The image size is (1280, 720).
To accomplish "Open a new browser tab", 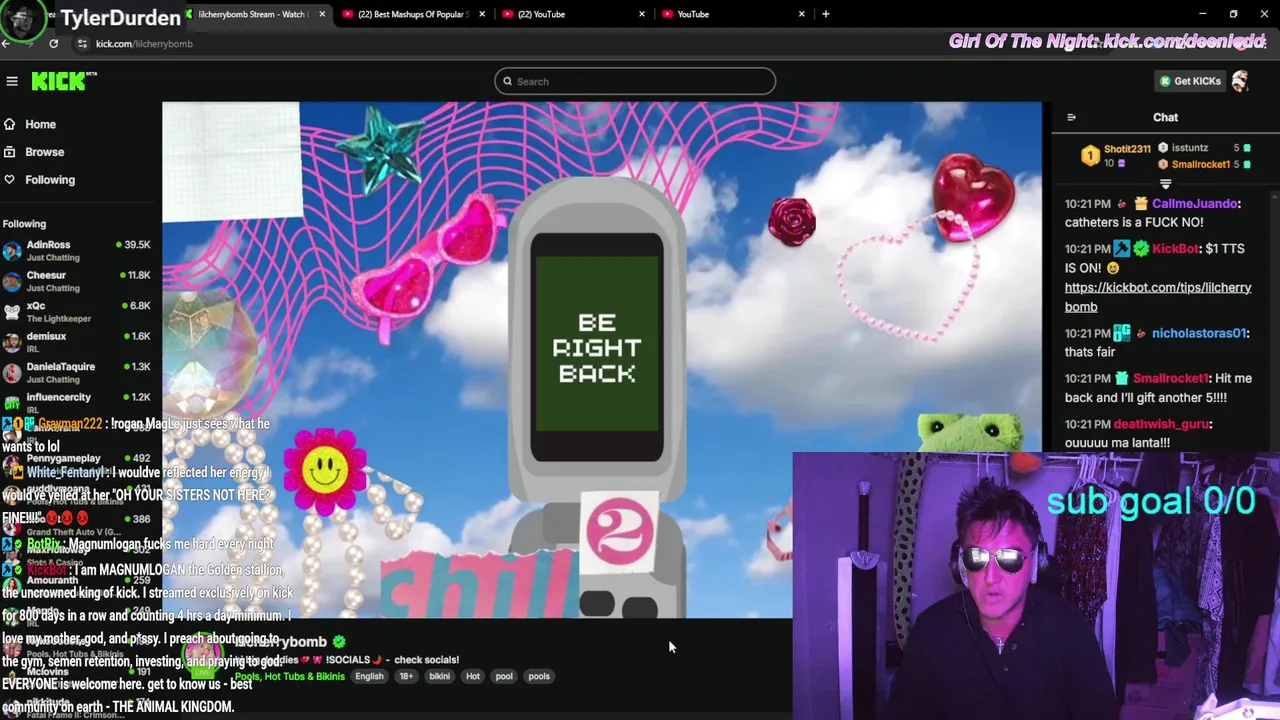I will click(x=825, y=14).
